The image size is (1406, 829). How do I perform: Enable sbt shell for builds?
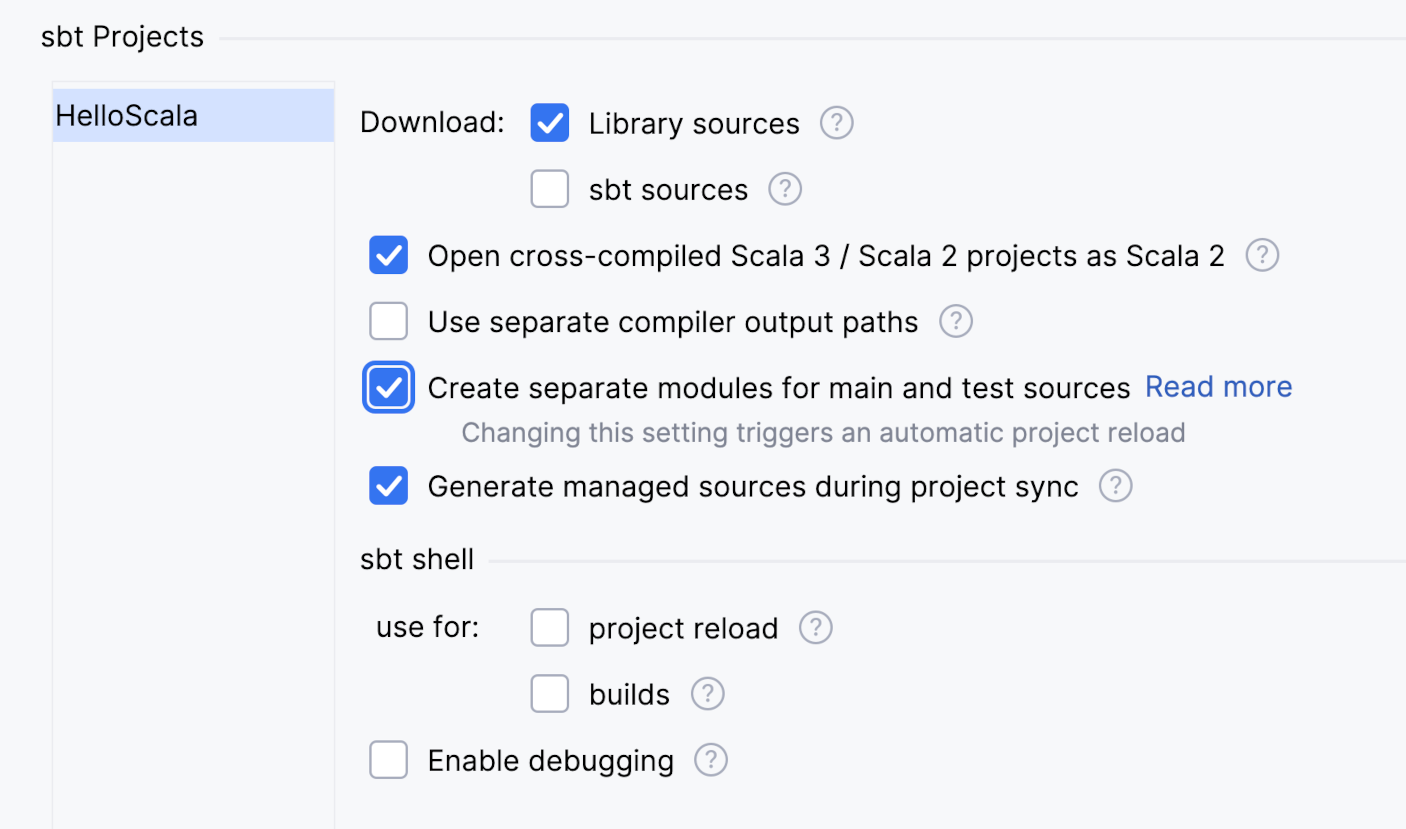pyautogui.click(x=550, y=693)
